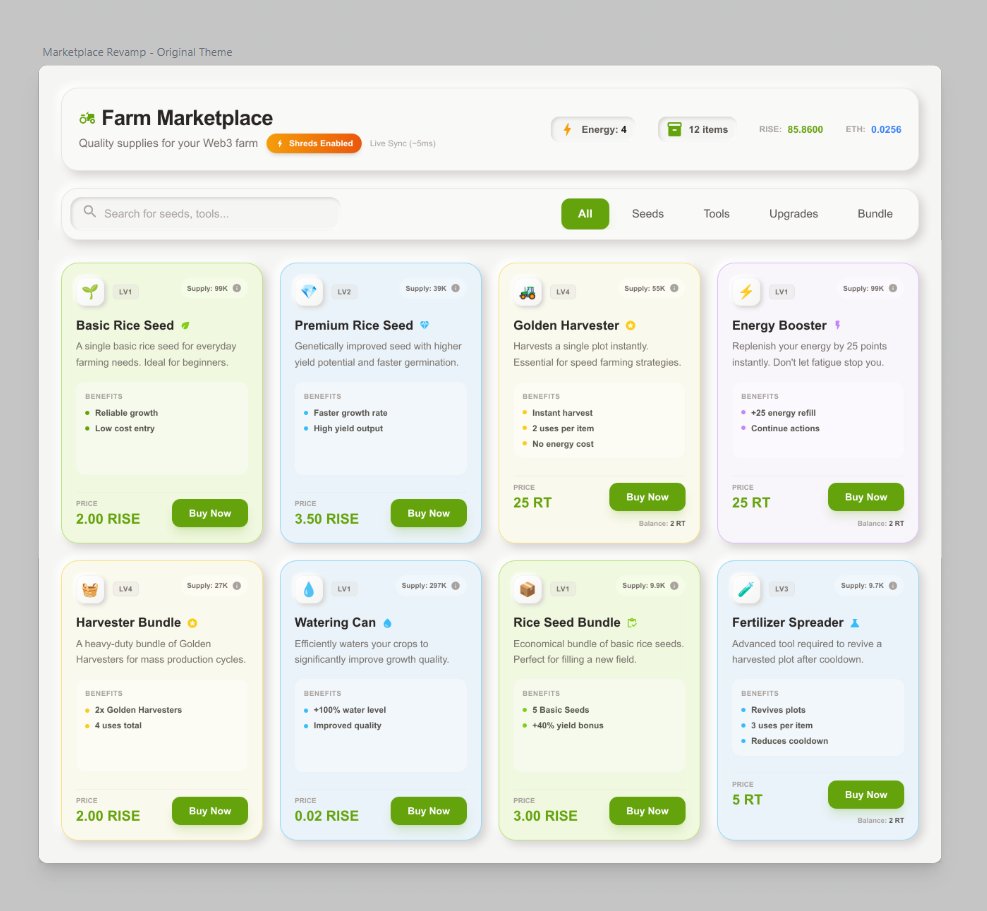This screenshot has width=987, height=911.
Task: Click the diamond icon on Premium Rice Seed card
Action: (308, 291)
